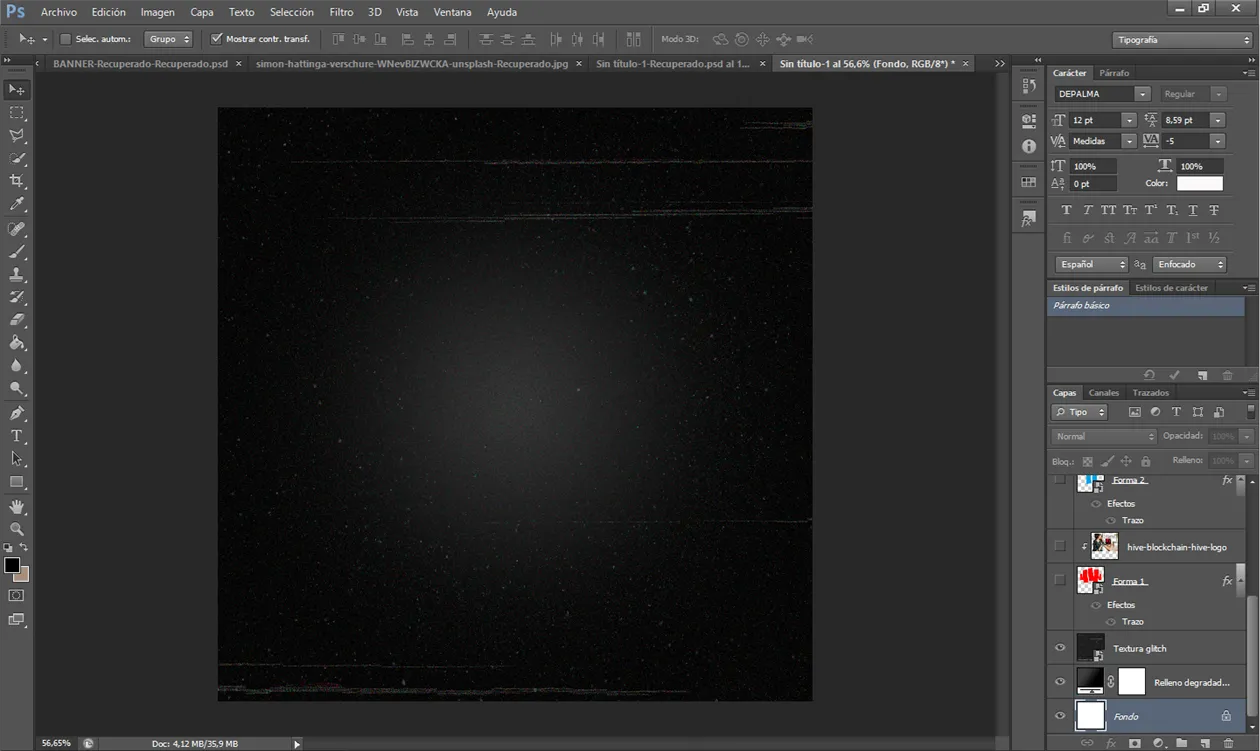Click the foreground color swatch
Screen dimensions: 1260x751
pos(12,566)
